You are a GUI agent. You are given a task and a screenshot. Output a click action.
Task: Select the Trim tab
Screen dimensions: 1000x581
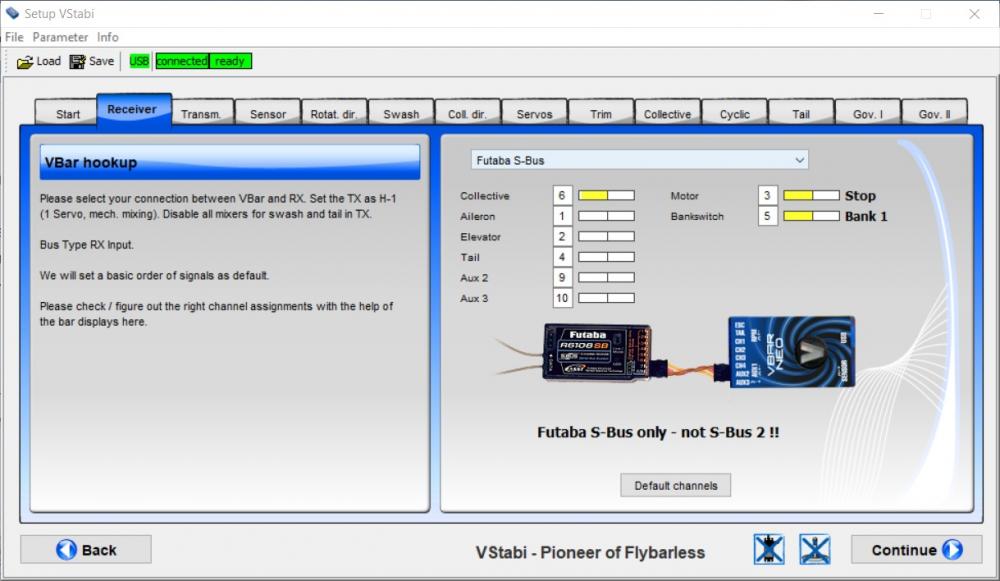coord(601,114)
